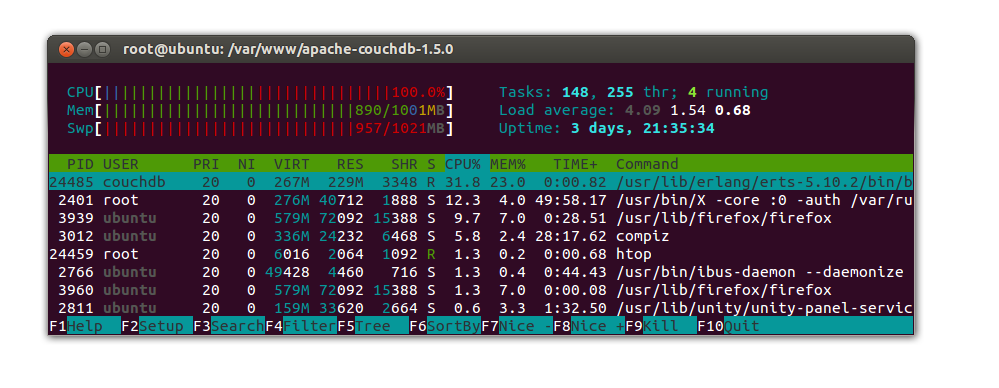The height and width of the screenshot is (388, 999).
Task: Select the firefox process with PID 3939
Action: coord(481,218)
